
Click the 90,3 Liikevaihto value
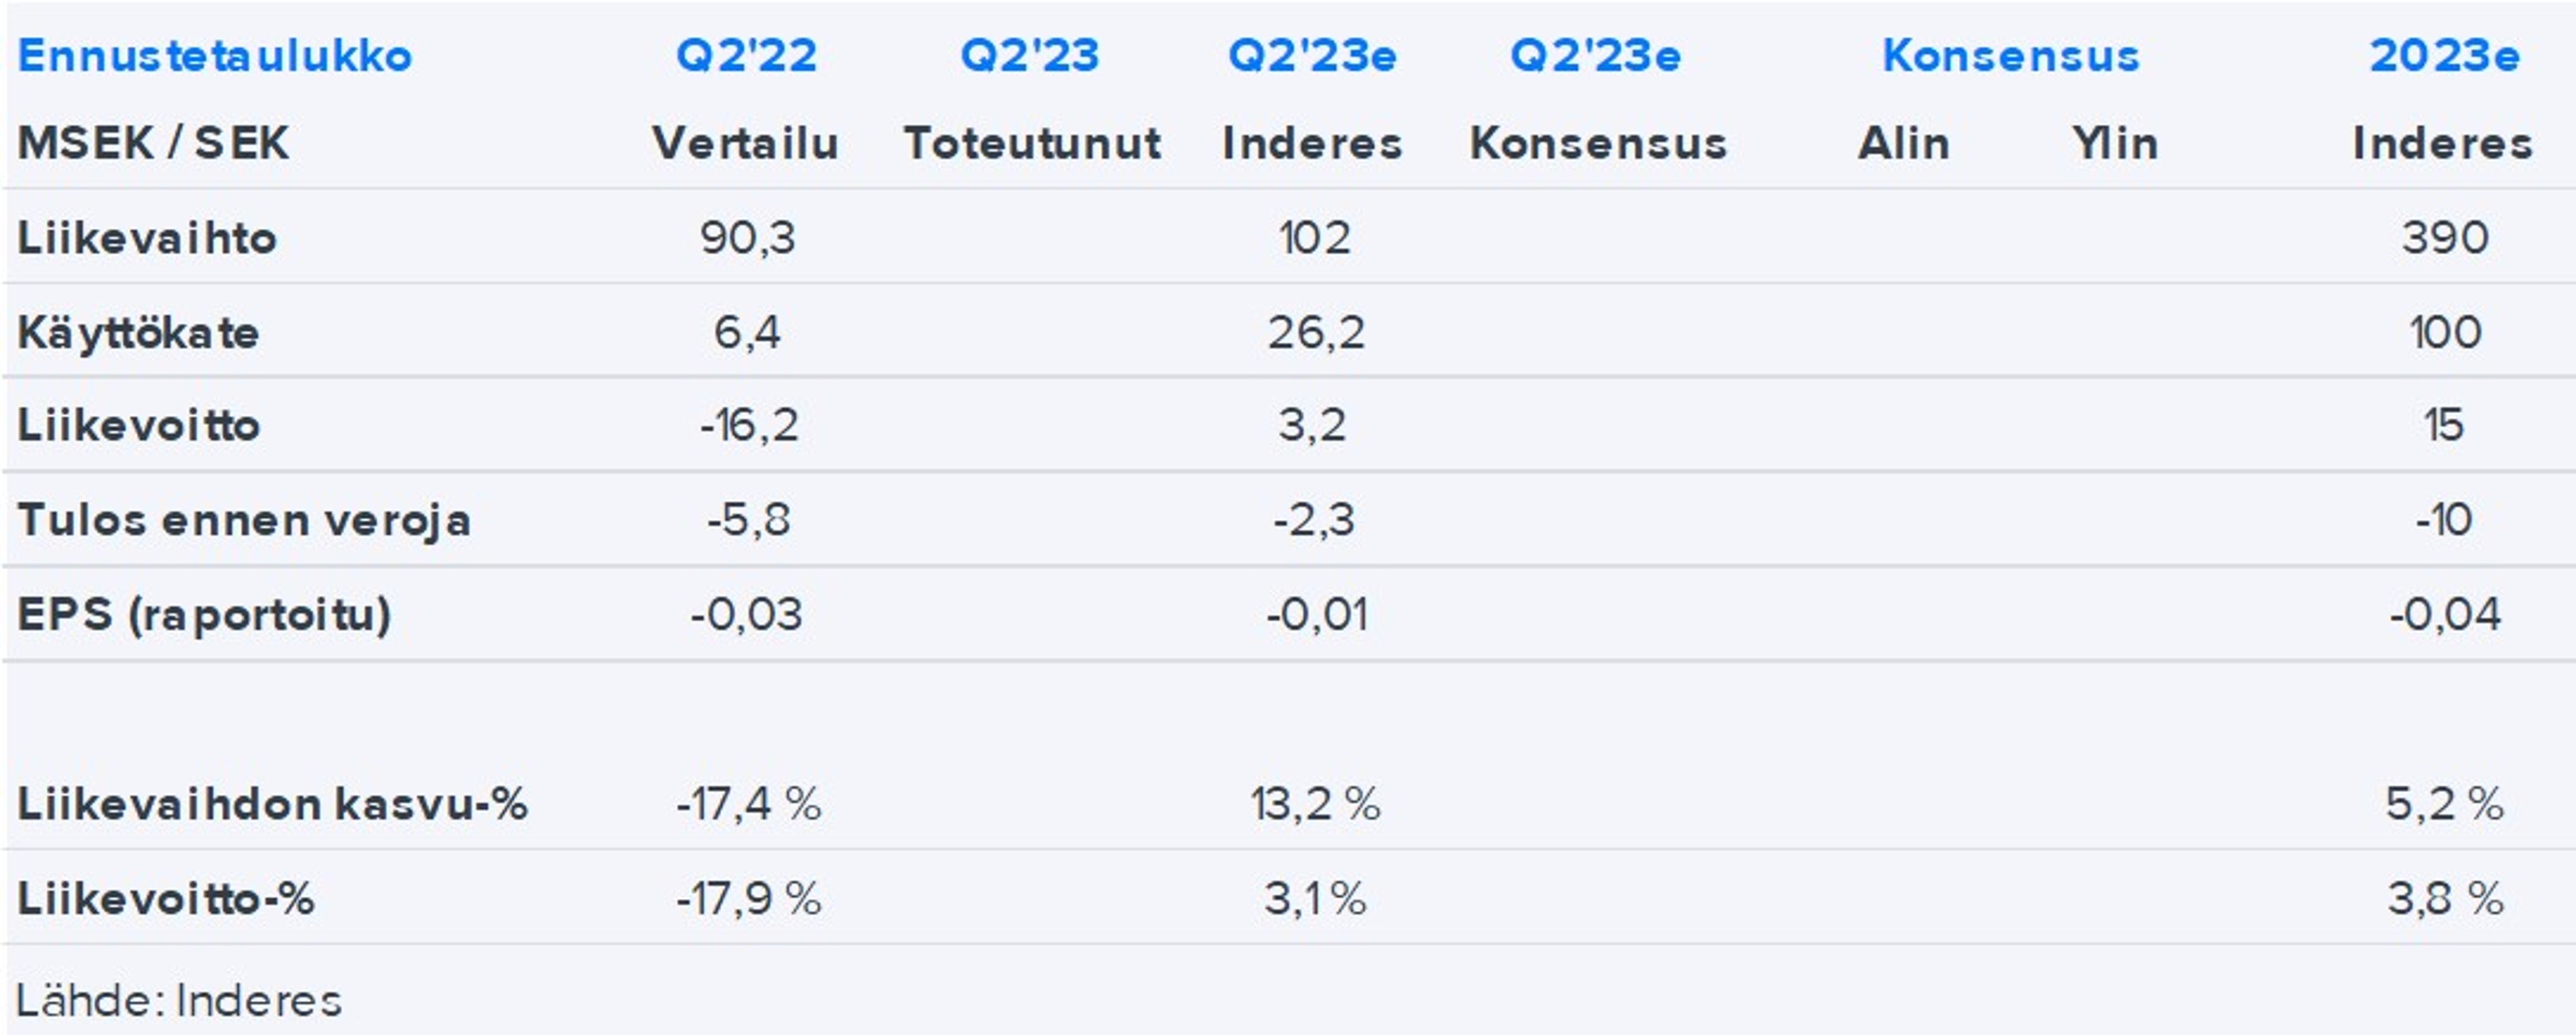coord(747,239)
